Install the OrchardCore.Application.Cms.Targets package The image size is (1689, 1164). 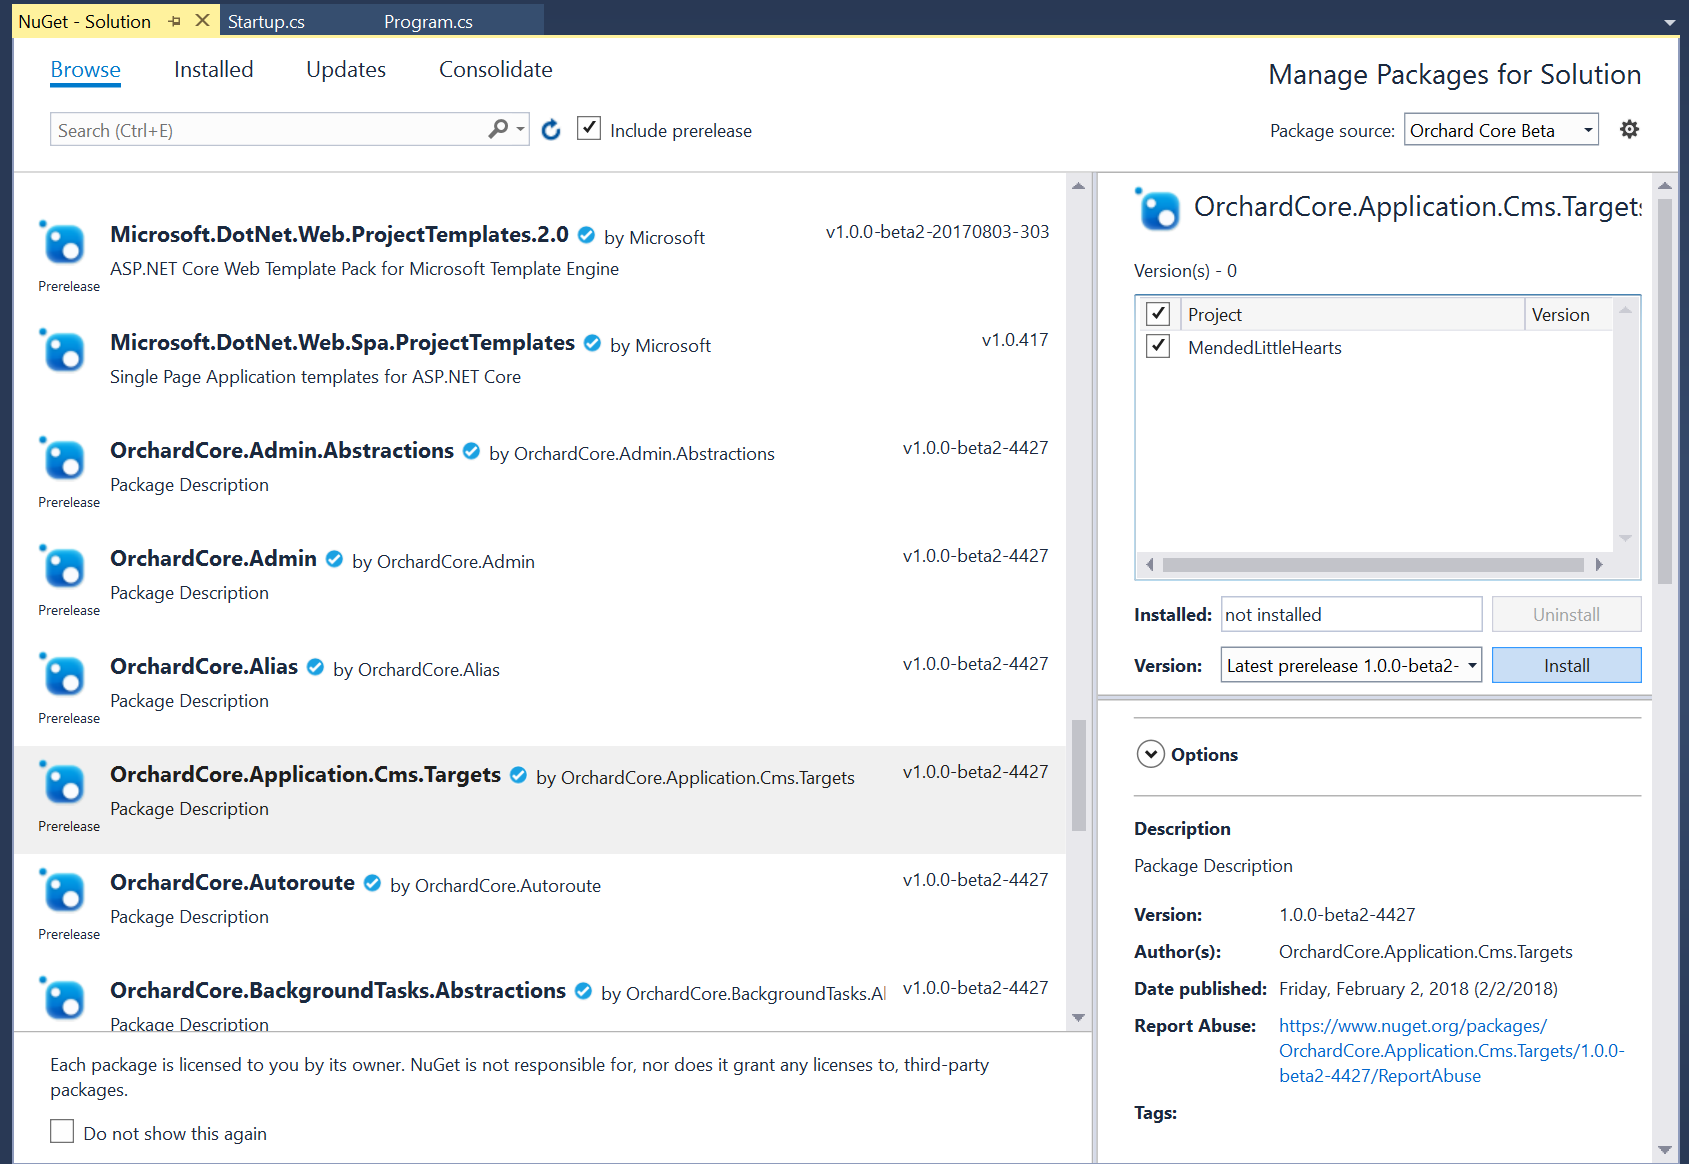click(x=1565, y=665)
